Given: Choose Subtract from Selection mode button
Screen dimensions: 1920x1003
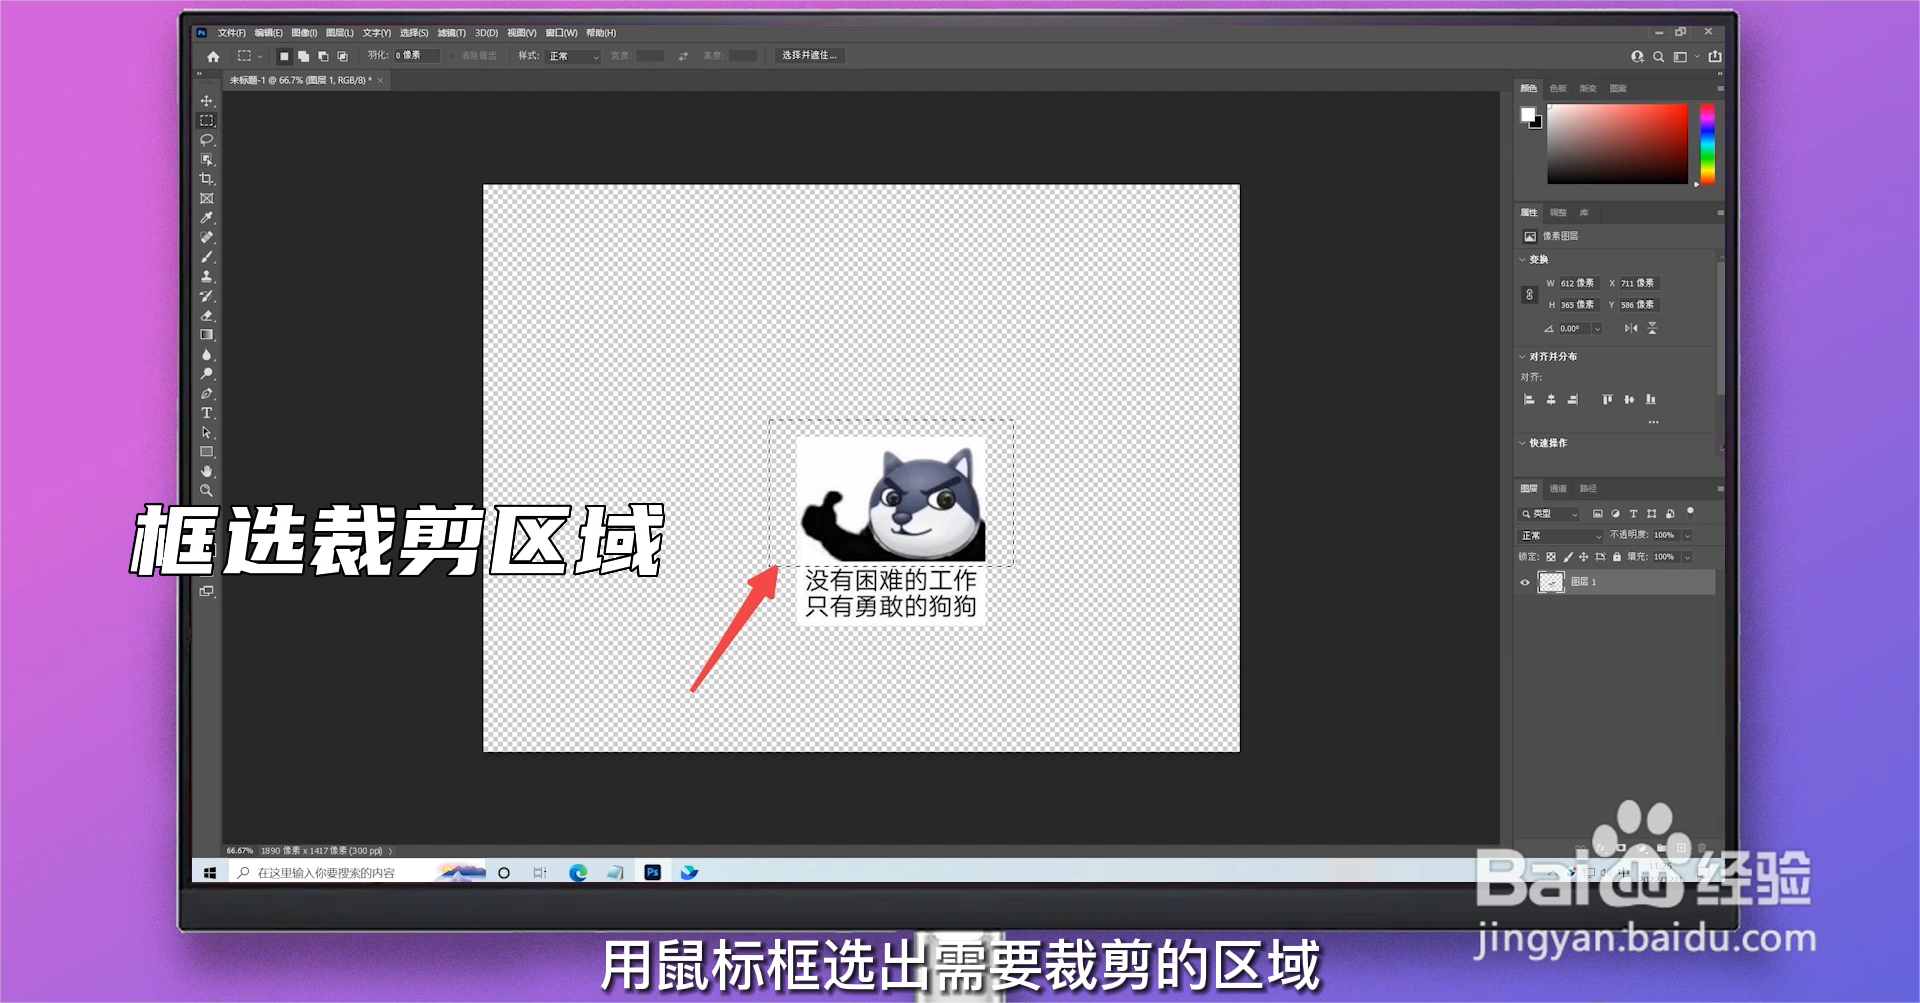Looking at the screenshot, I should pyautogui.click(x=323, y=56).
